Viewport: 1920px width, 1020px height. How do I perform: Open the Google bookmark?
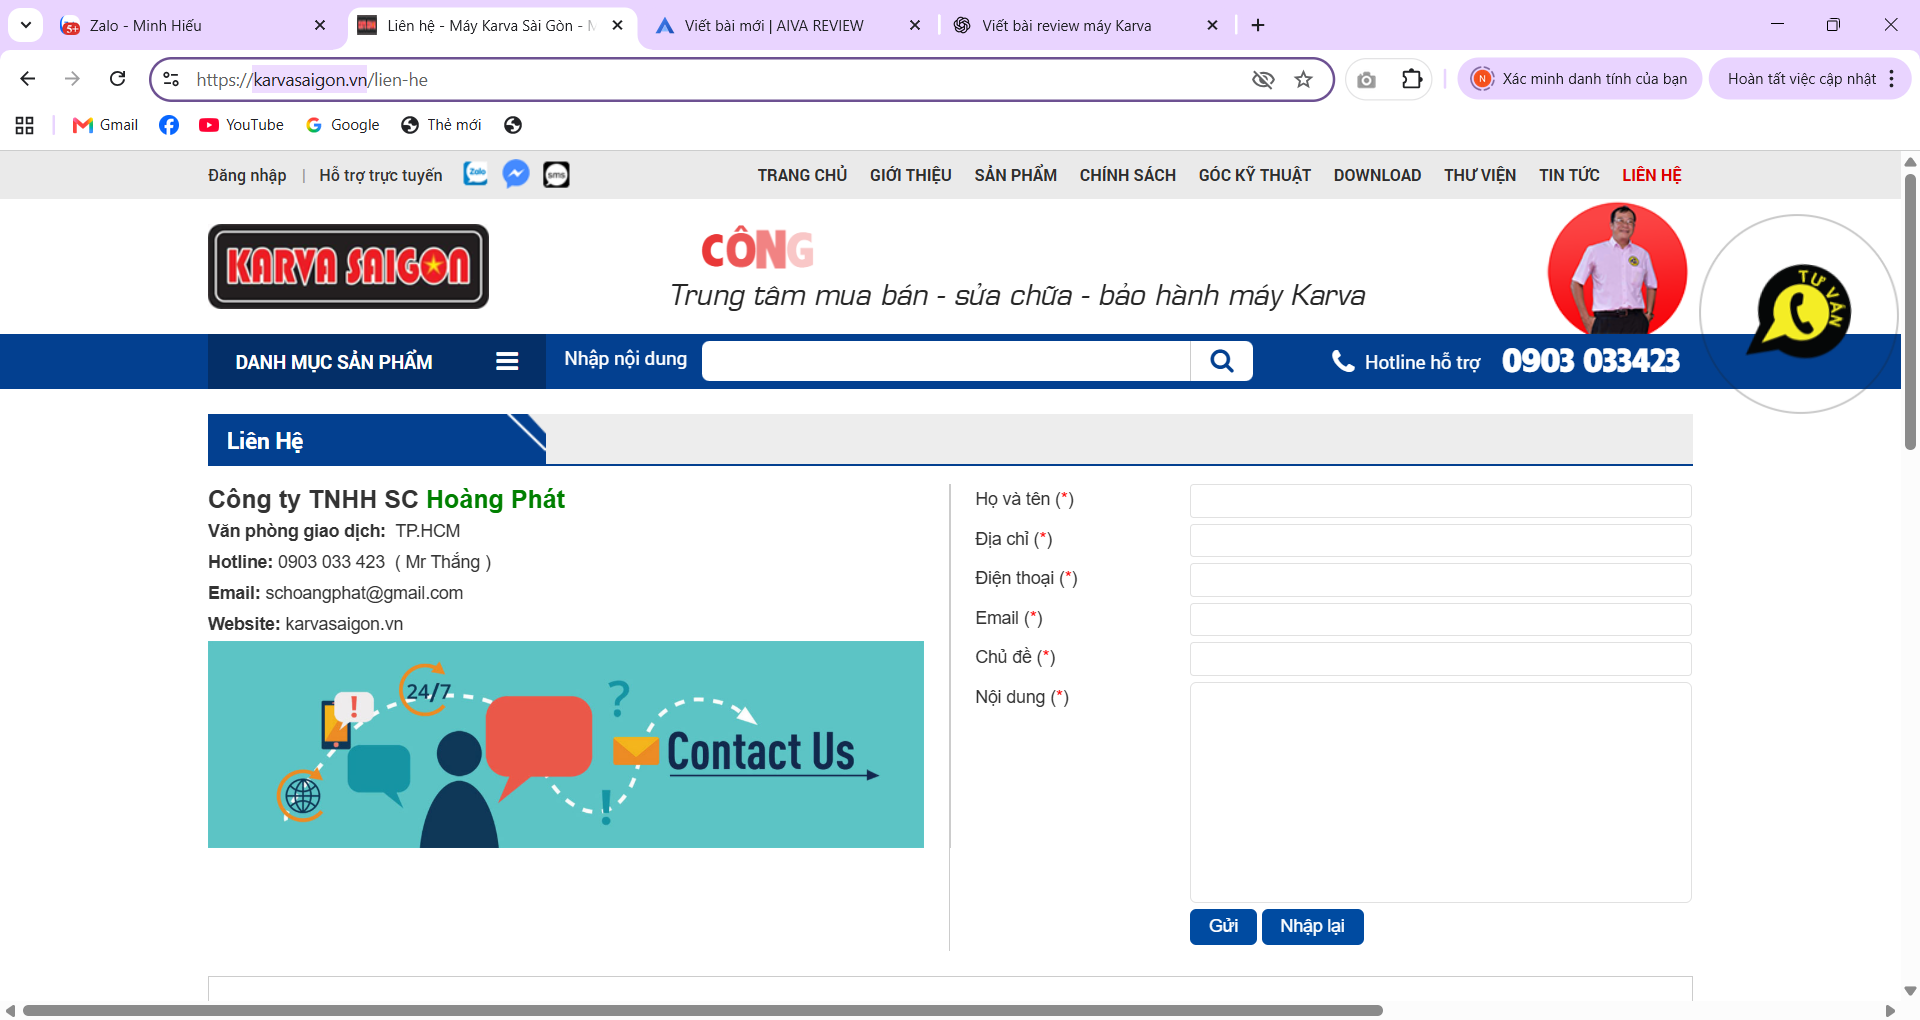point(343,125)
